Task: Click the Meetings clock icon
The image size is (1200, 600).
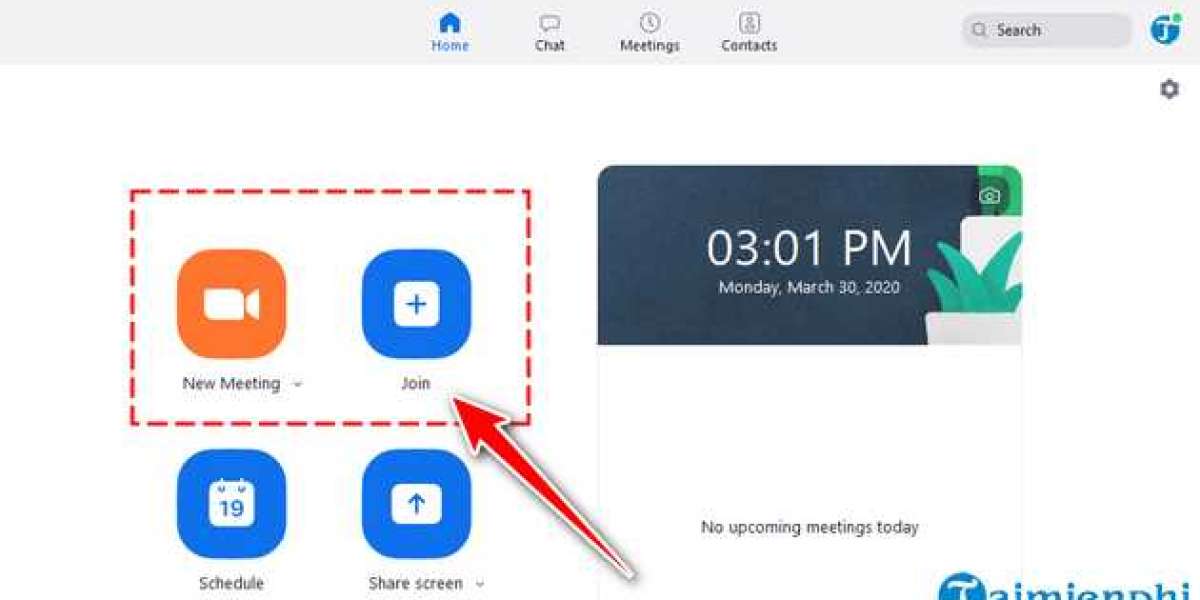Action: pos(650,22)
